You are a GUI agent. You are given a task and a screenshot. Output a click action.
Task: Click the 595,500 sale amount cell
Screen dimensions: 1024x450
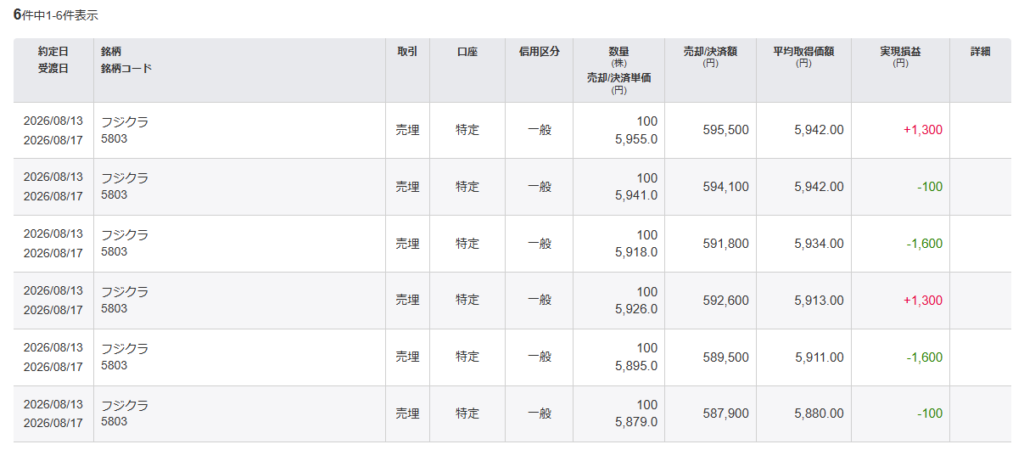coord(711,130)
